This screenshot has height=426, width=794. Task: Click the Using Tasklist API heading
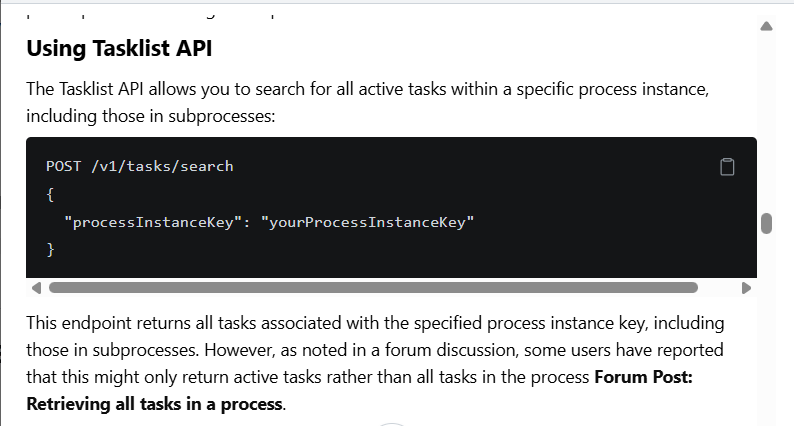(119, 49)
